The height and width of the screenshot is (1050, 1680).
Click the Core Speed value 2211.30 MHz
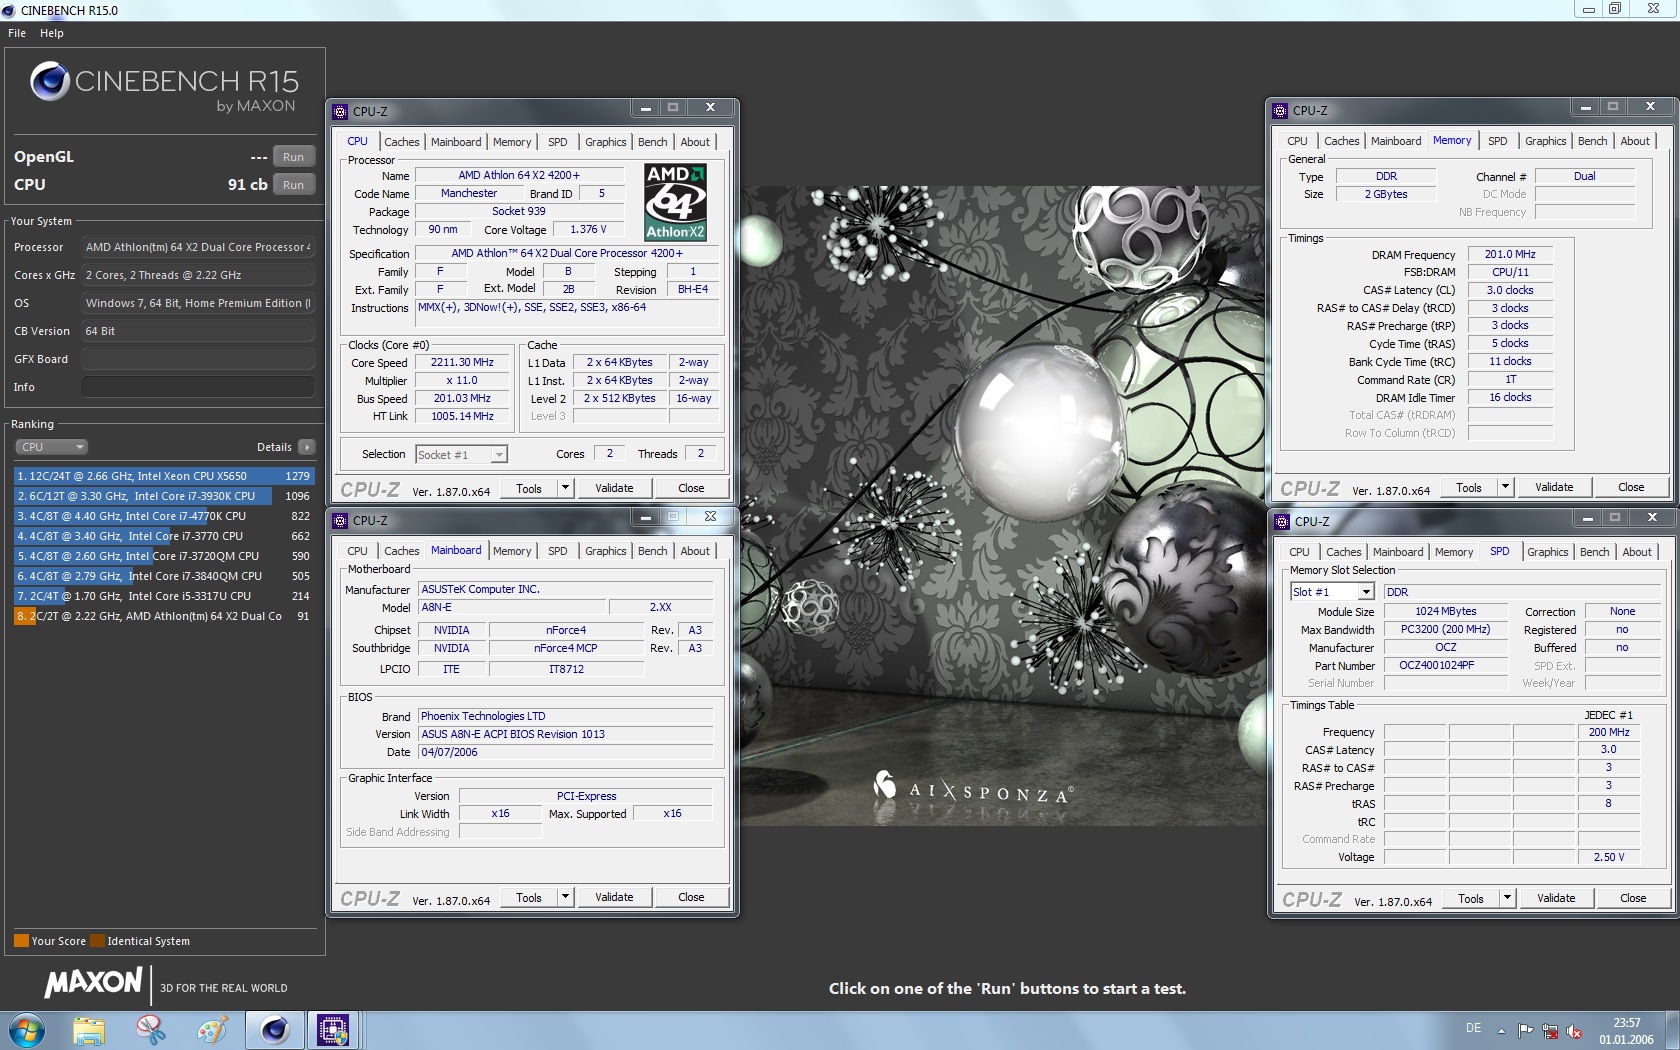click(x=462, y=362)
